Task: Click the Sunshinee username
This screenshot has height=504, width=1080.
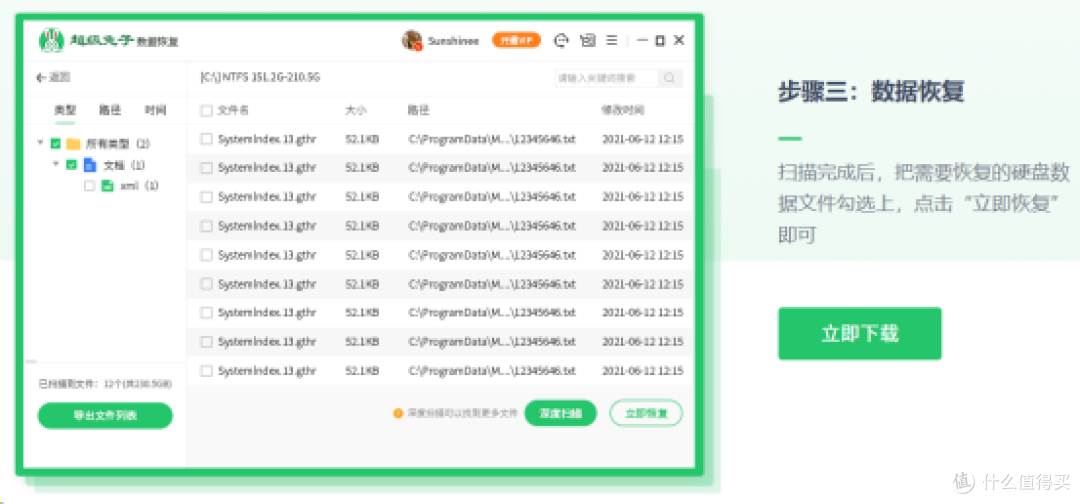Action: pyautogui.click(x=453, y=41)
